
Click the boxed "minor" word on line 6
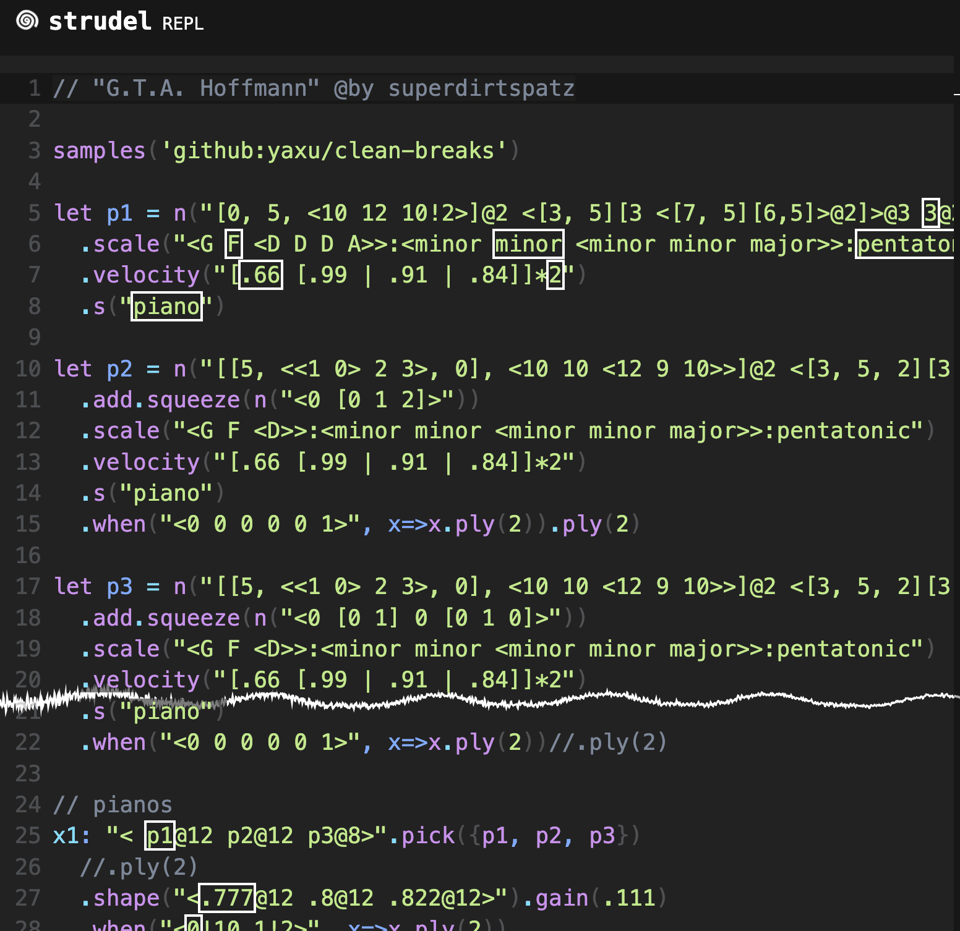tap(528, 244)
